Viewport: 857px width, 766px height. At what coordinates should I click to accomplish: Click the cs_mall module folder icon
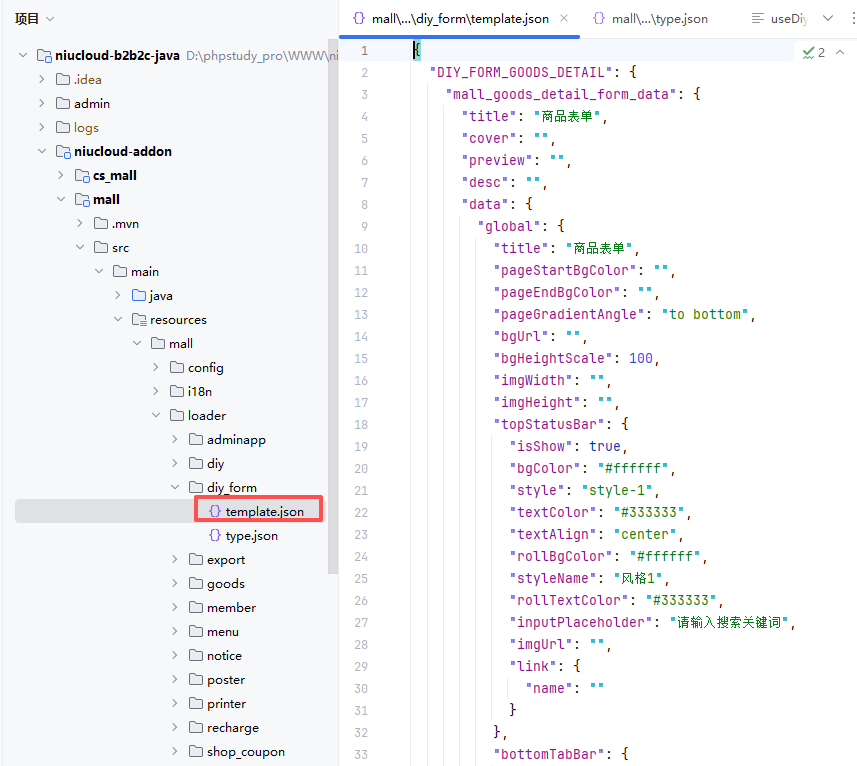point(82,175)
